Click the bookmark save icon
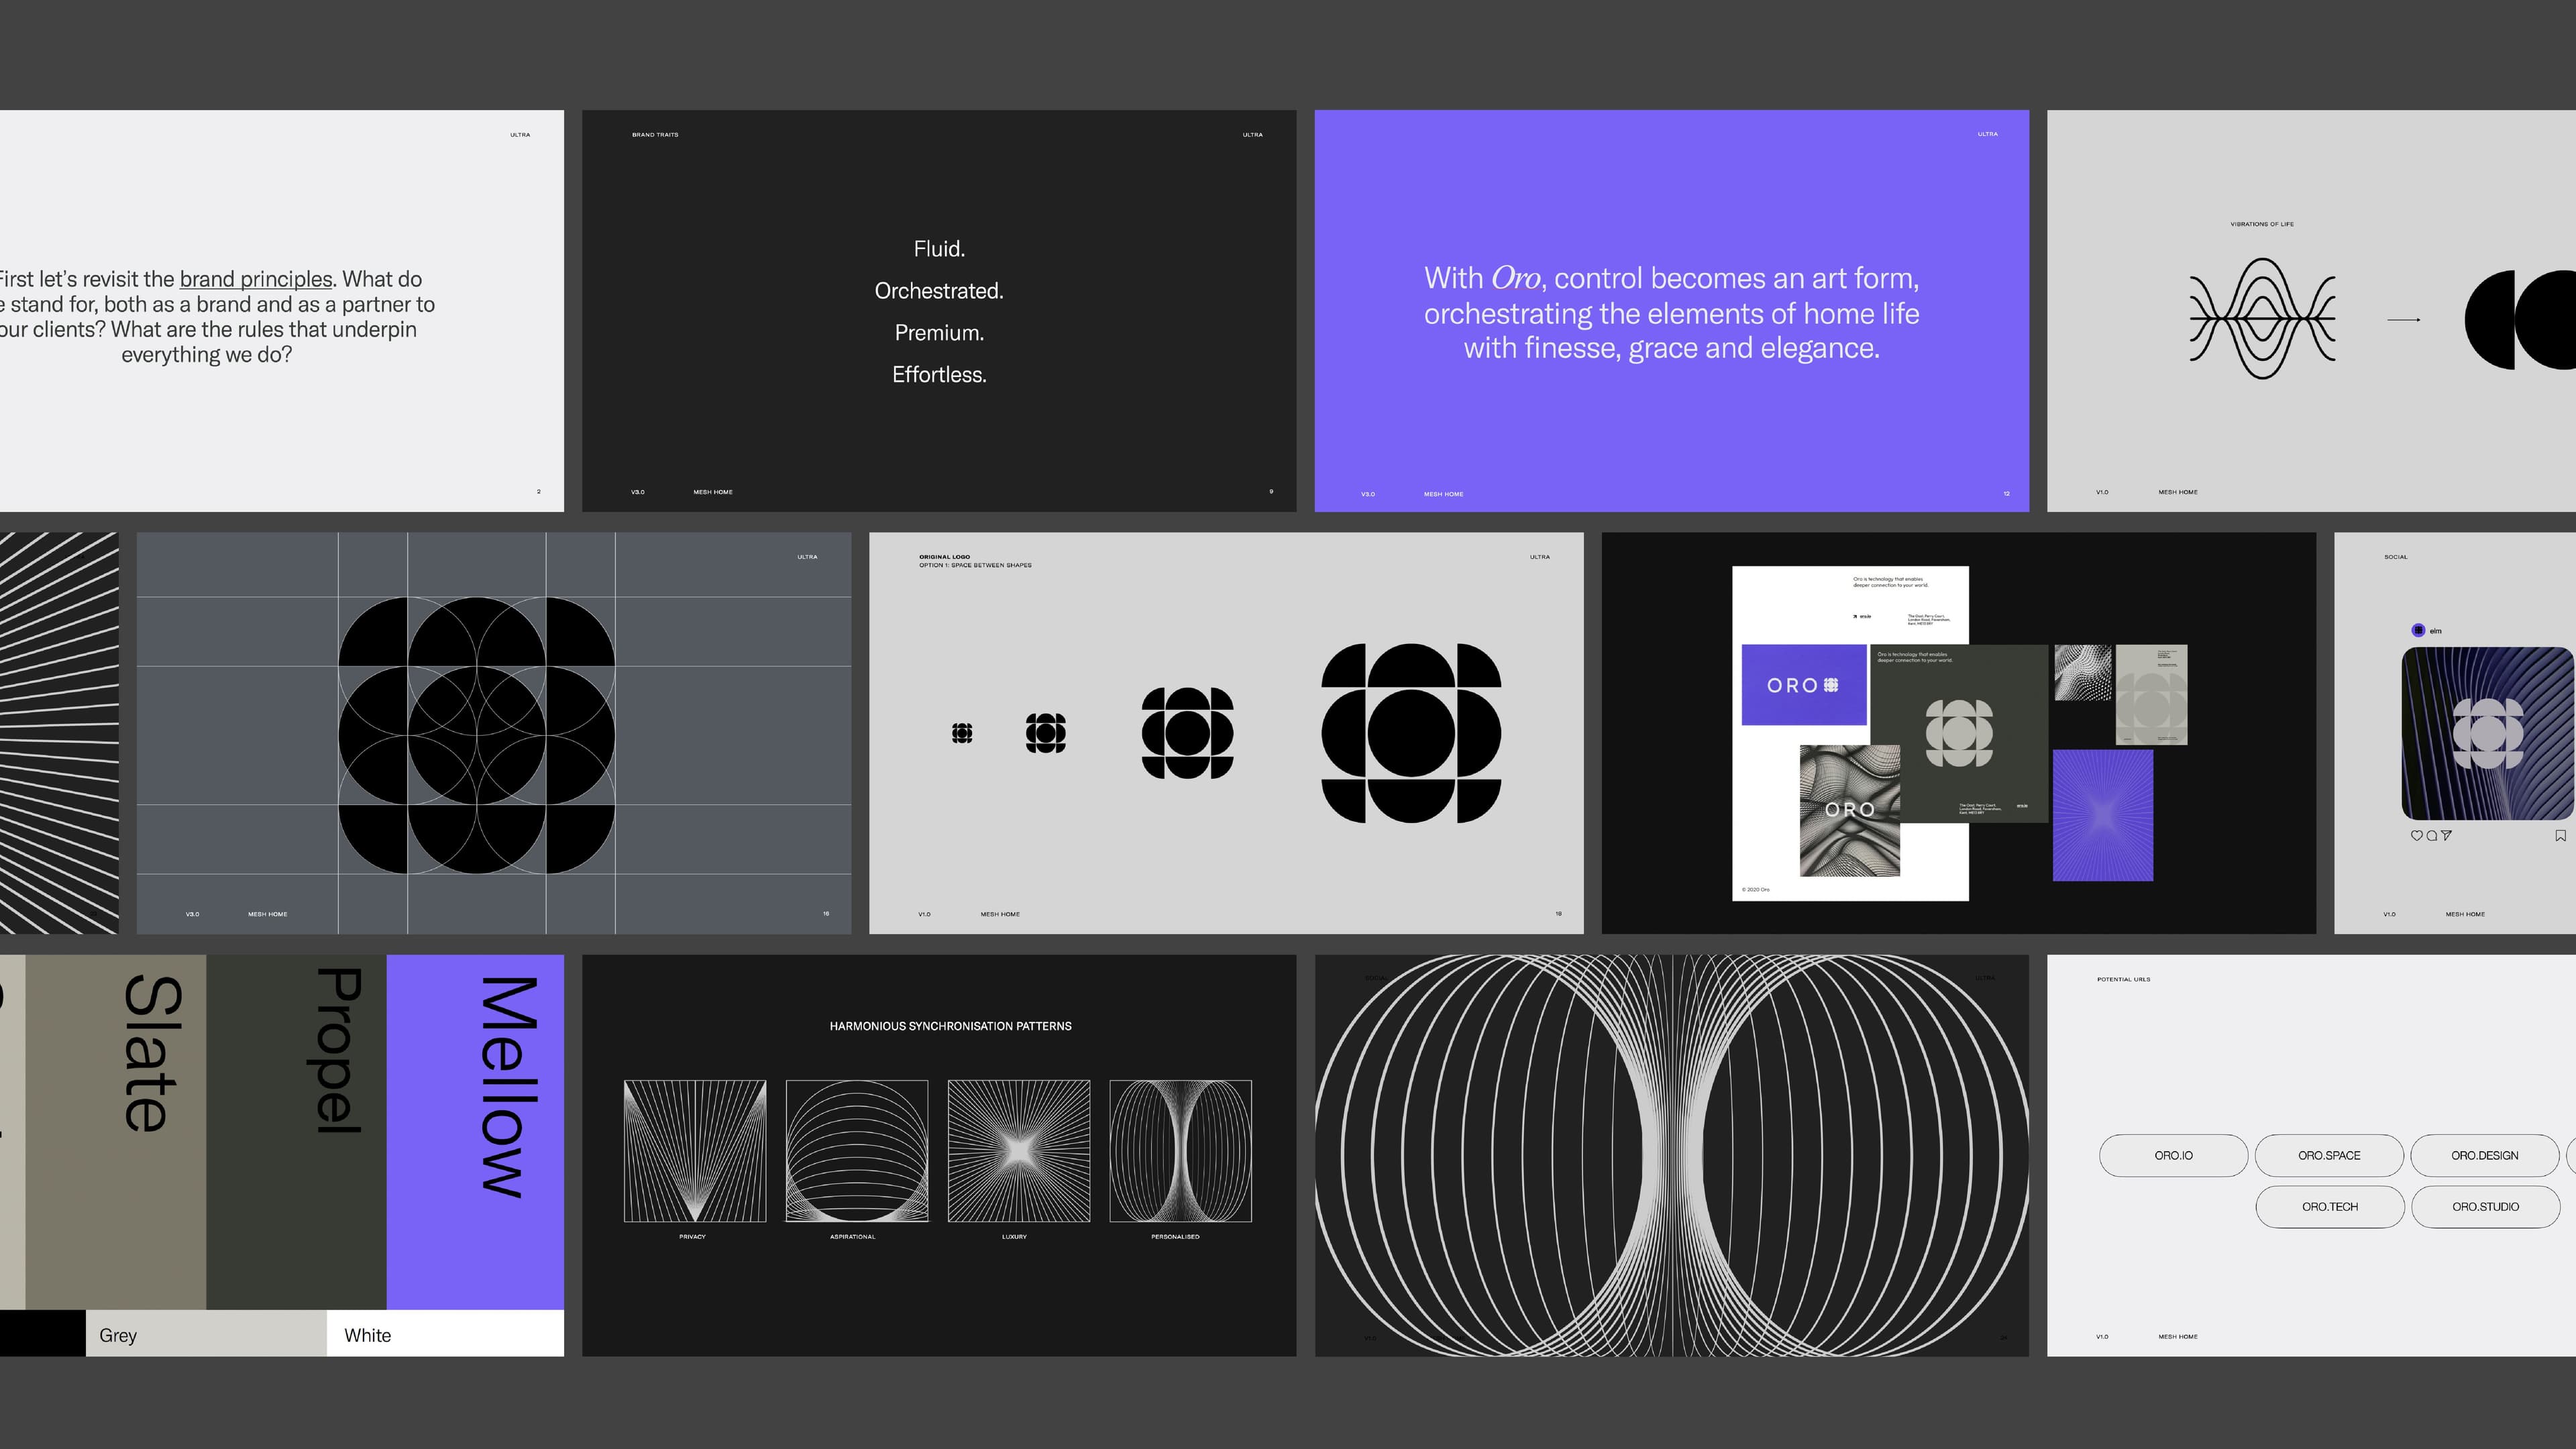This screenshot has height=1449, width=2576. click(x=2560, y=836)
